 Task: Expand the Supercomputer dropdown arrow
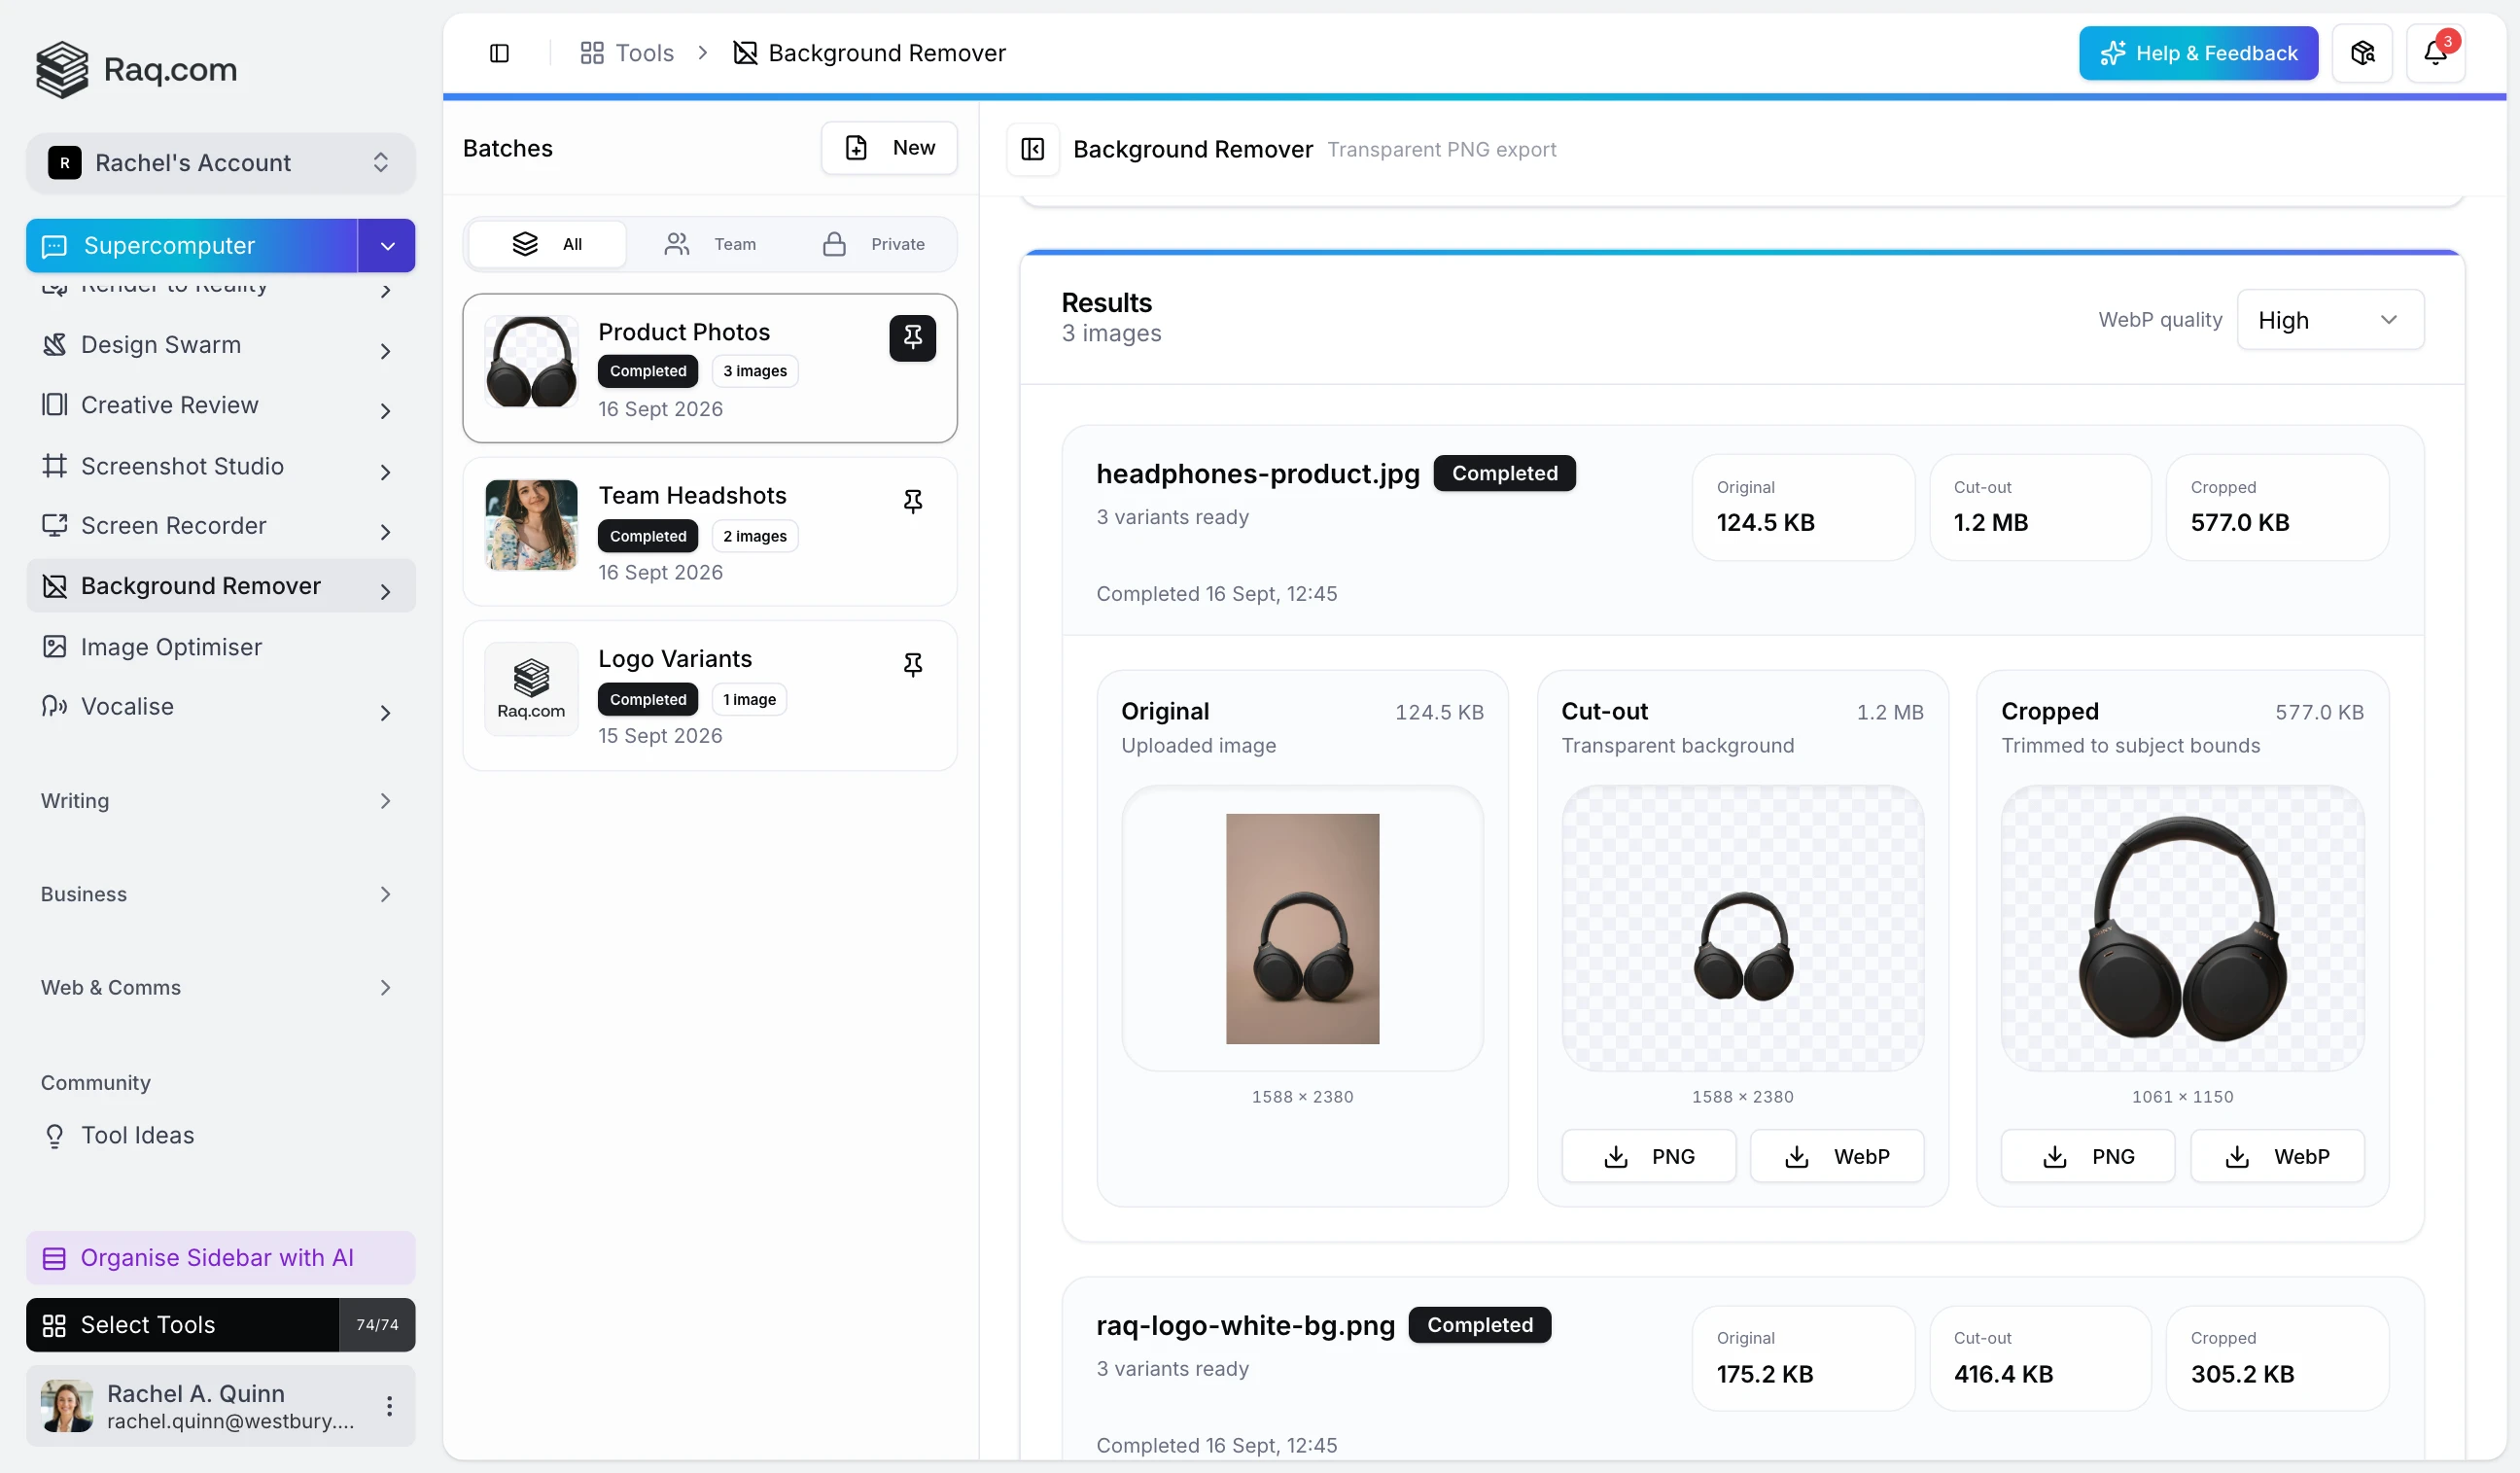pyautogui.click(x=387, y=246)
